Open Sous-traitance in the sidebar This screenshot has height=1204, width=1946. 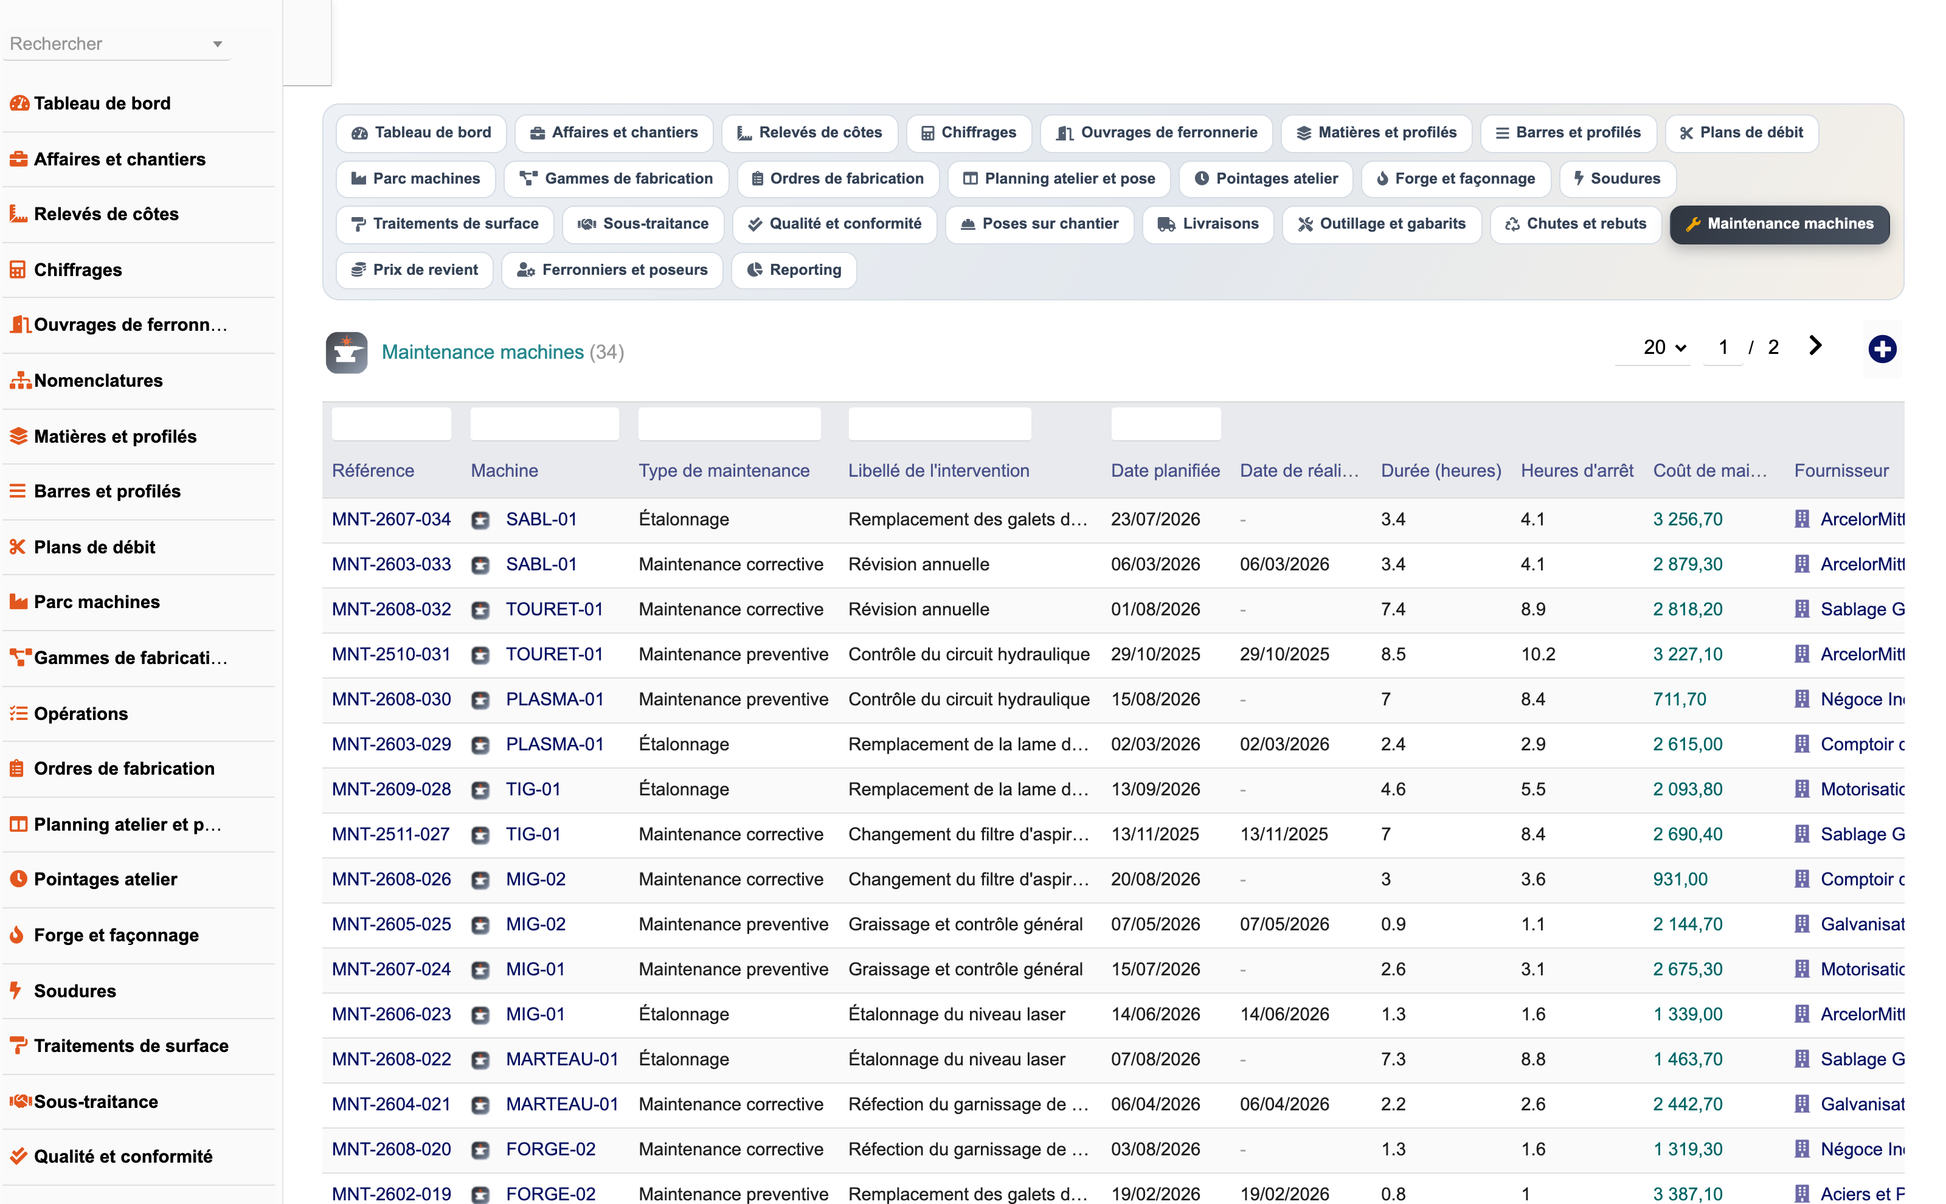pos(139,1101)
